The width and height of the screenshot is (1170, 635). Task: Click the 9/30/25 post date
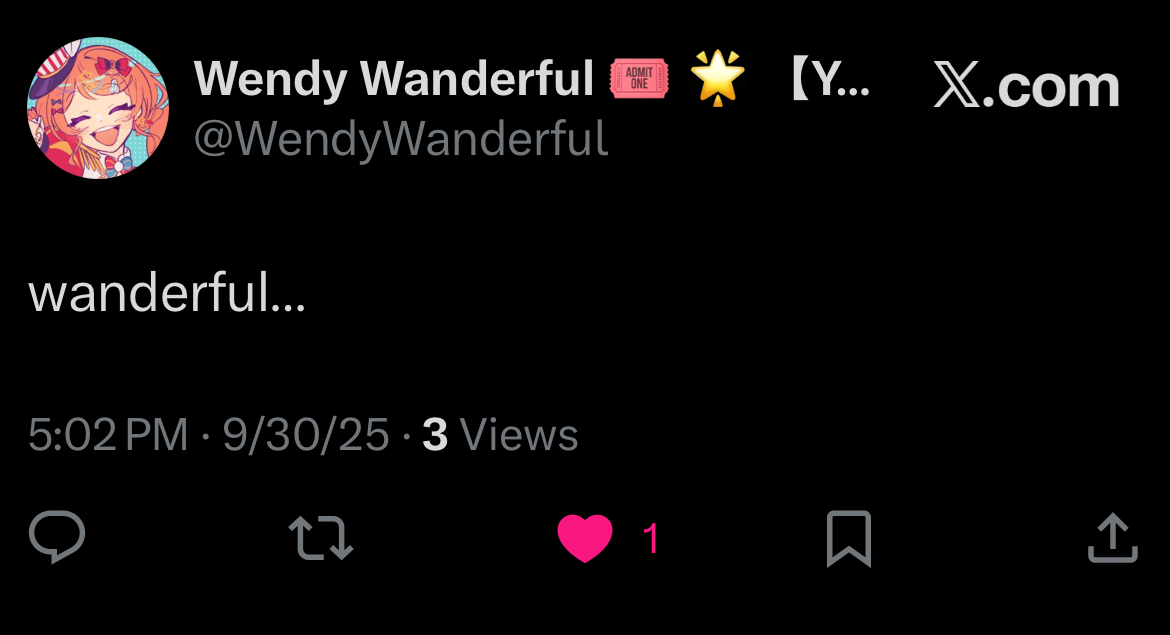pyautogui.click(x=306, y=434)
